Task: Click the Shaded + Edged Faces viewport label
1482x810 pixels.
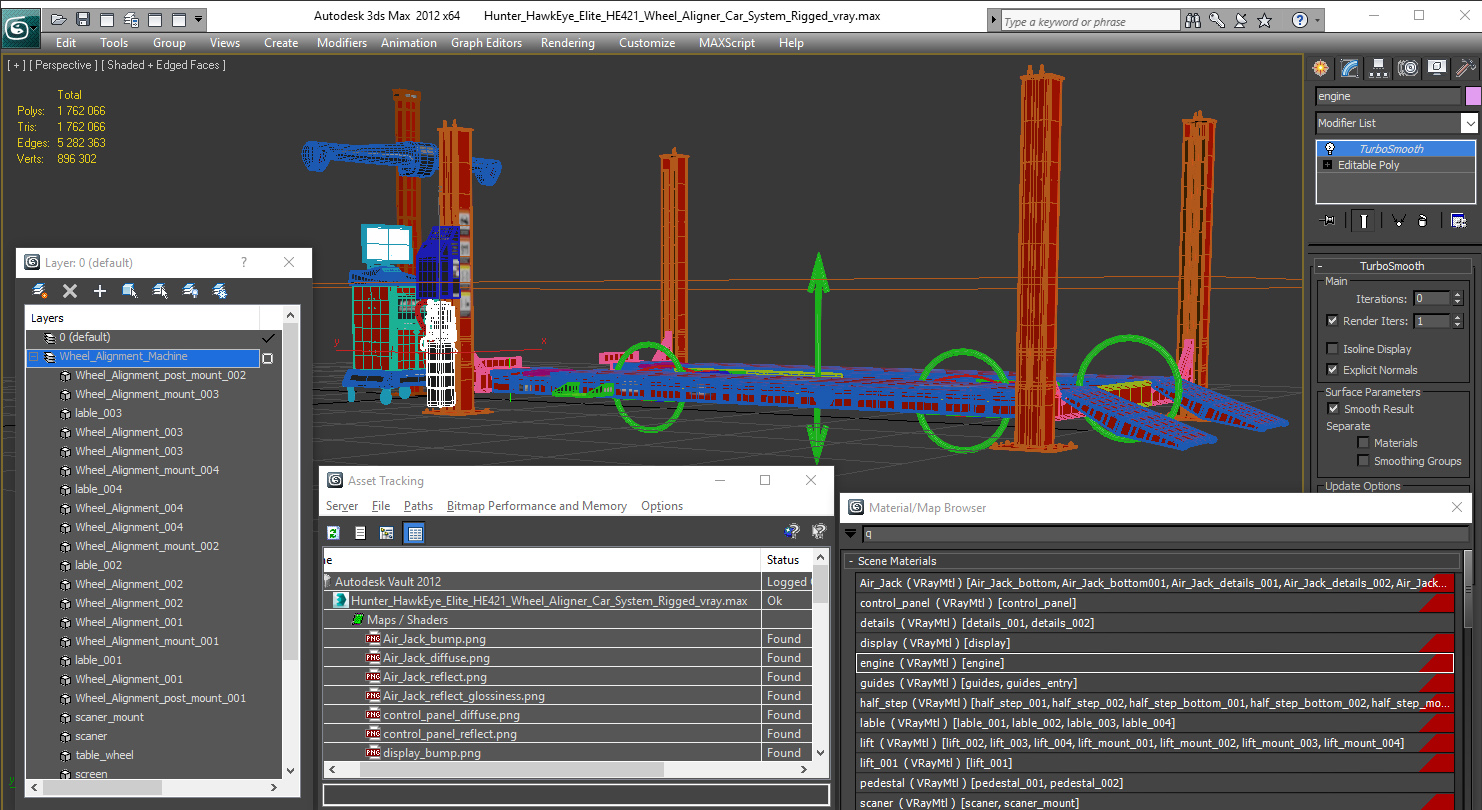Action: click(166, 65)
